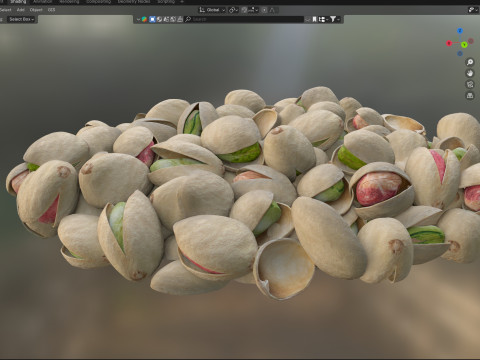The image size is (480, 360).
Task: Toggle the bookmark icon beside search
Action: 314,19
